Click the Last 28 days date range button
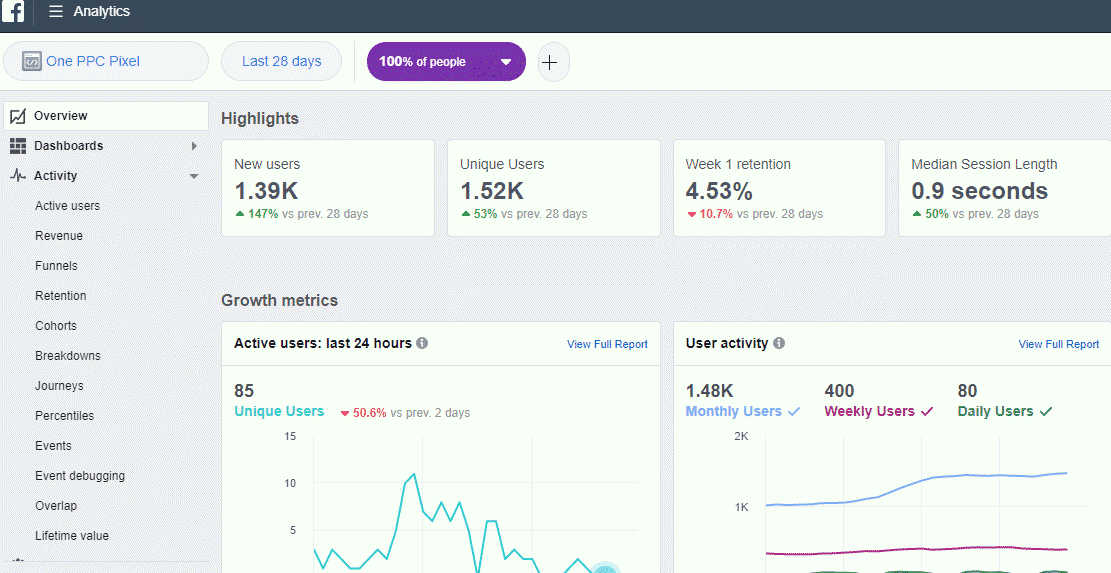This screenshot has height=573, width=1111. (281, 61)
